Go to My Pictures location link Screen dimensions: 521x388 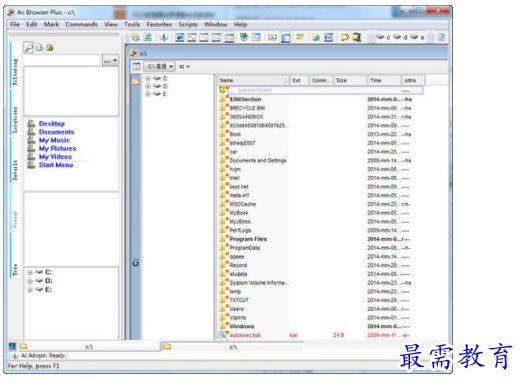point(57,148)
